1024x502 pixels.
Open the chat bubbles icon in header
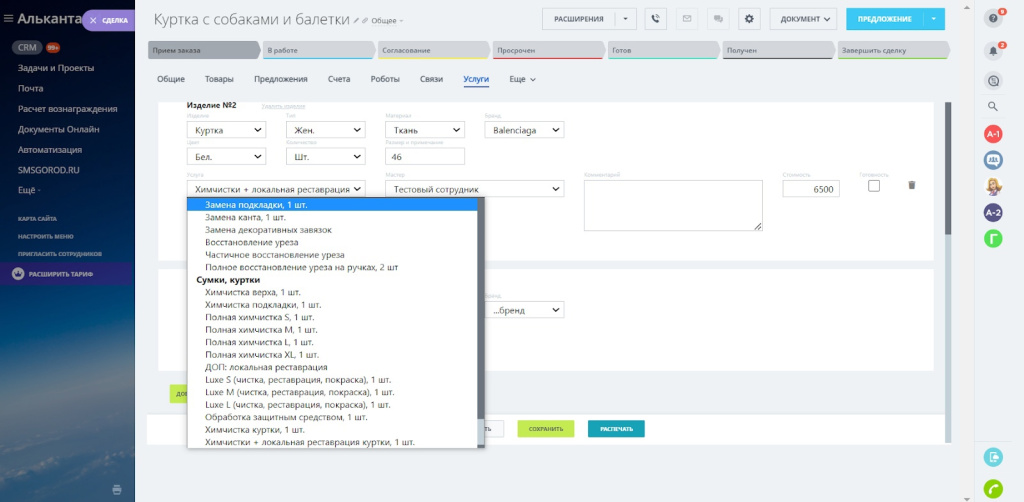pos(718,19)
